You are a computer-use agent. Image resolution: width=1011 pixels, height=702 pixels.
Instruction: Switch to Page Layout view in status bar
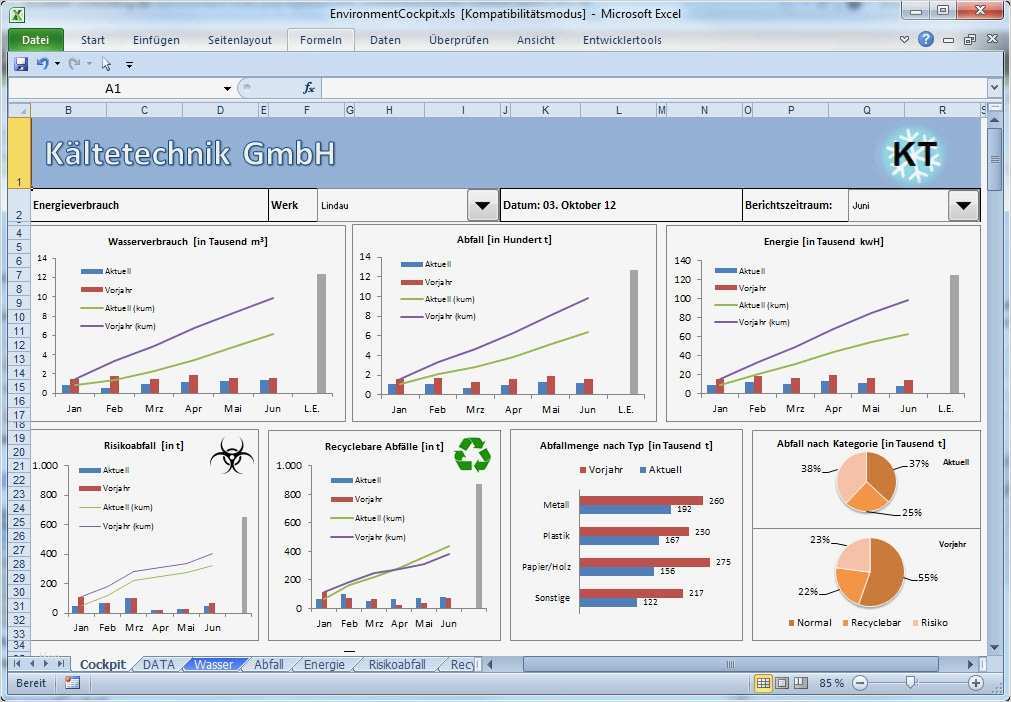(781, 683)
